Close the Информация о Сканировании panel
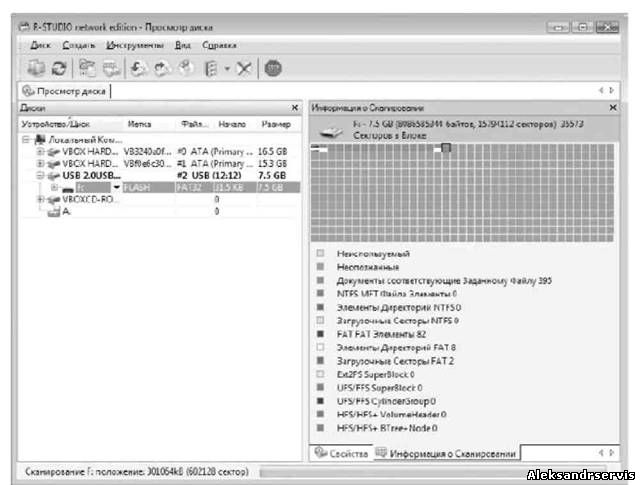This screenshot has width=640, height=485. click(613, 108)
